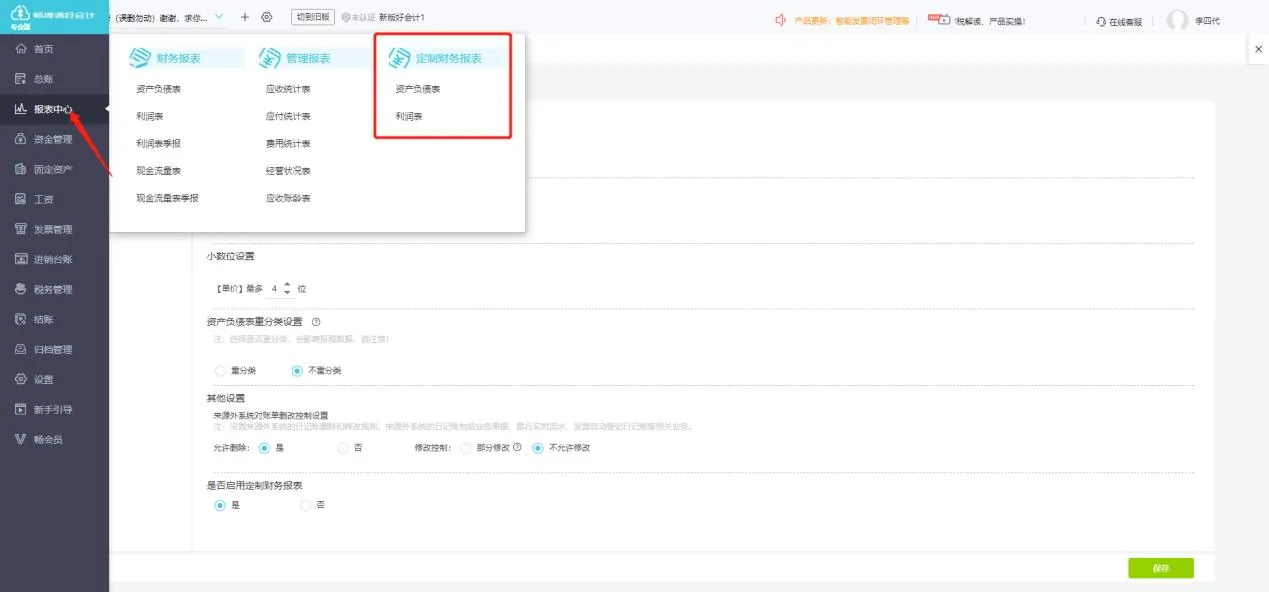
Task: Click the headset 在线客服 icon
Action: pos(1101,21)
